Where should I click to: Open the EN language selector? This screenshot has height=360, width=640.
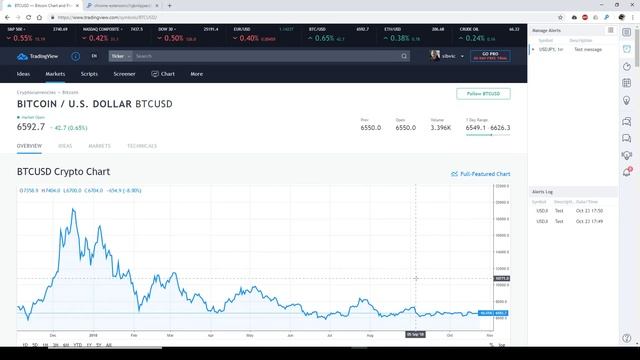click(x=94, y=56)
